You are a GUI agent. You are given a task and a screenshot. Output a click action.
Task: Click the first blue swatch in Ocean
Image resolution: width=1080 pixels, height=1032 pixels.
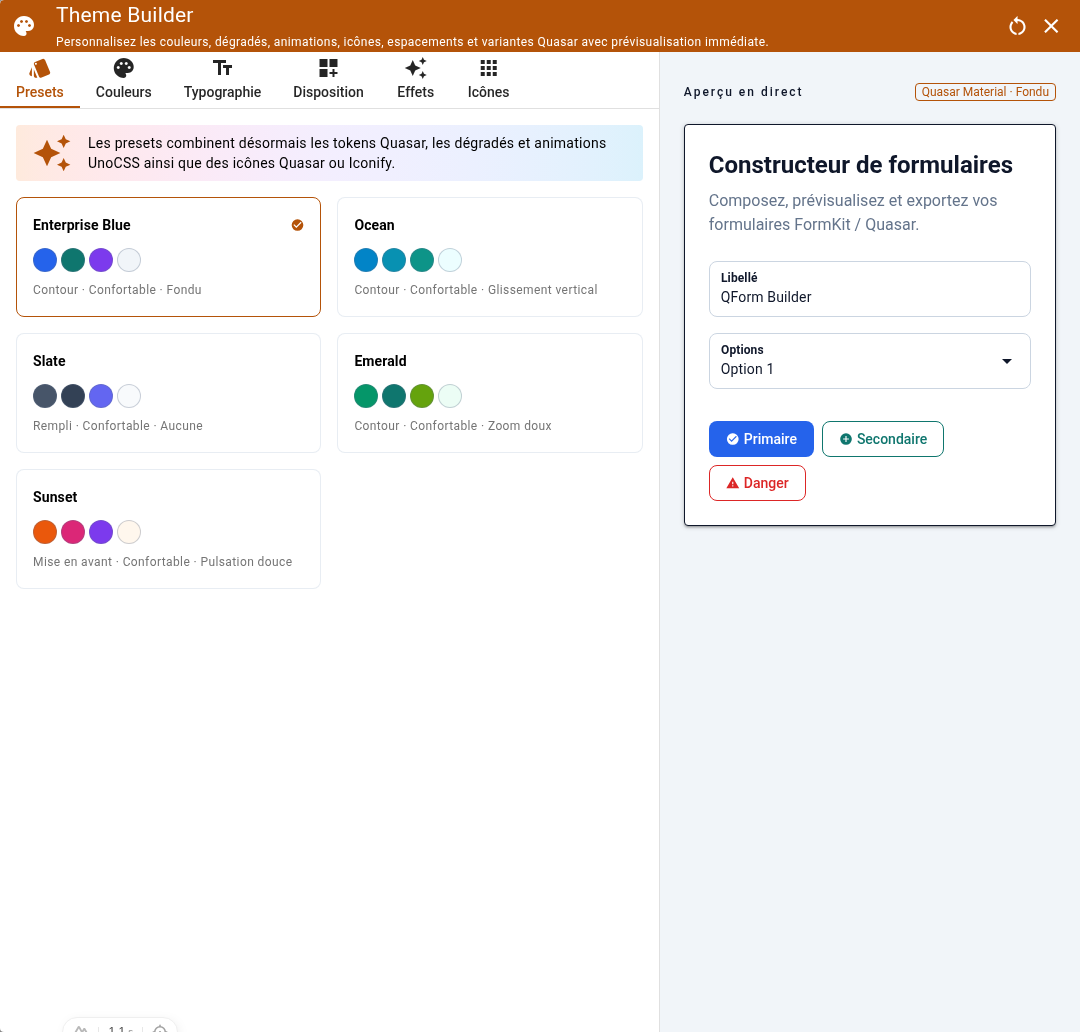(366, 260)
